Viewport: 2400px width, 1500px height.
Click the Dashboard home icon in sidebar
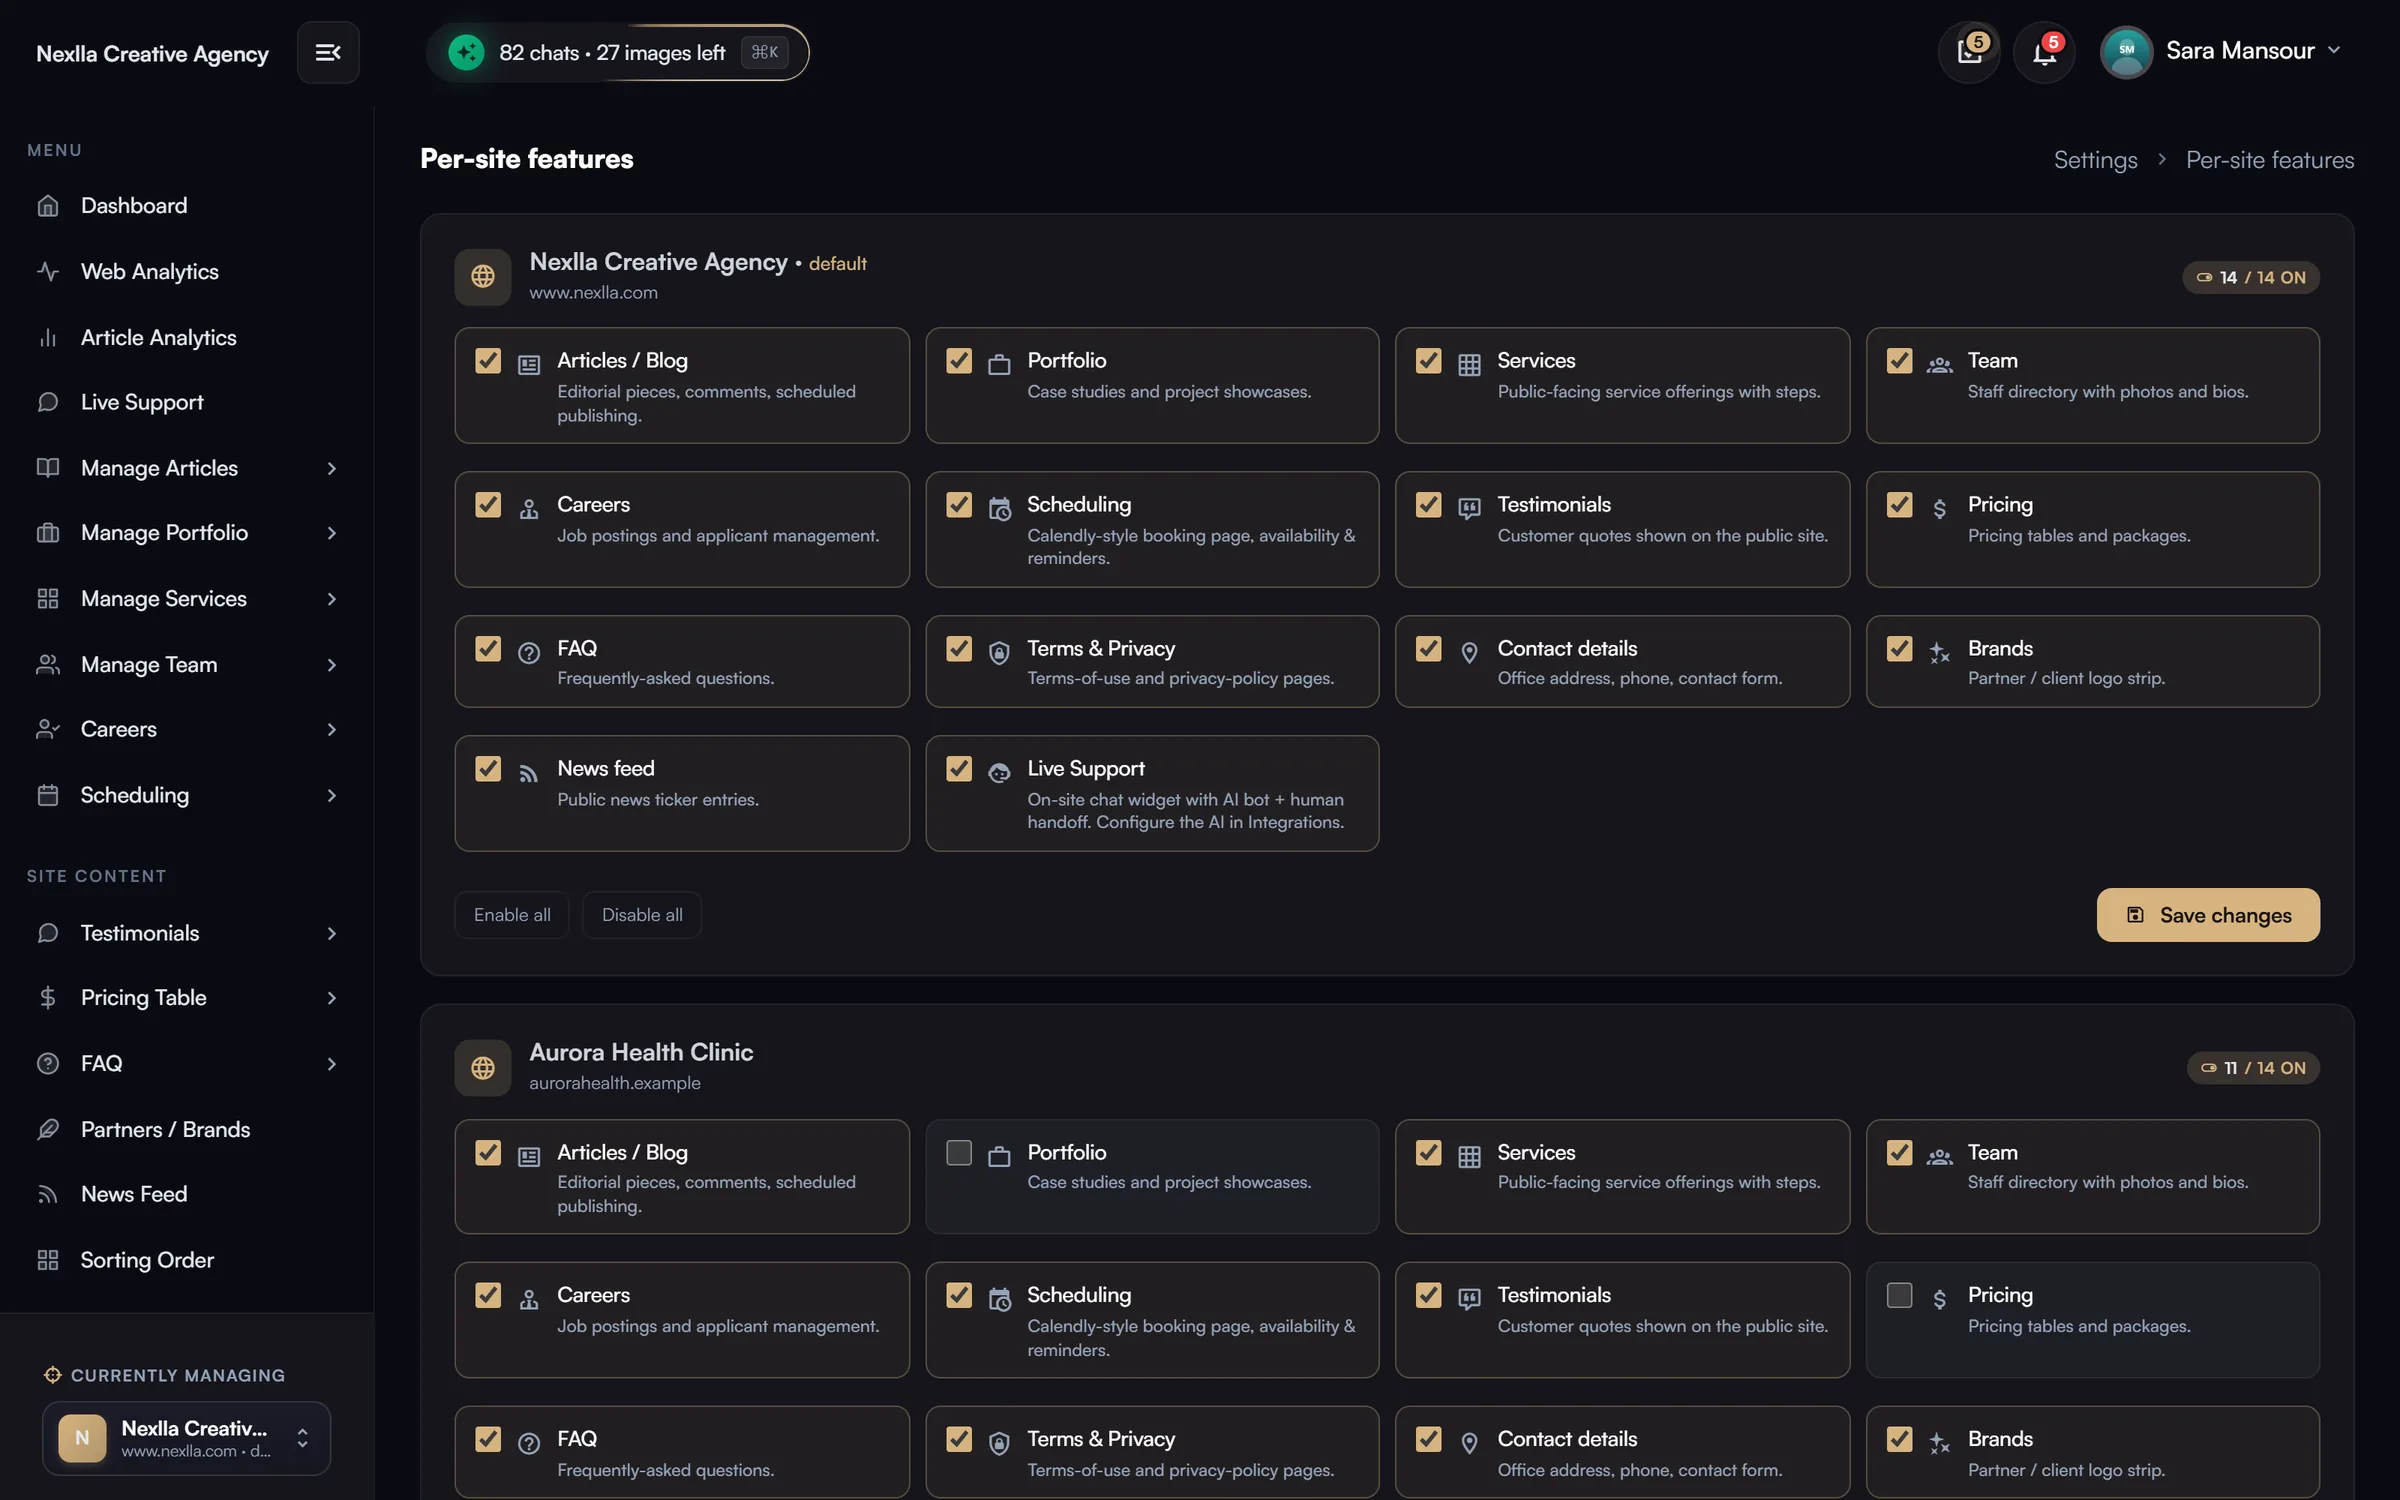(x=47, y=206)
